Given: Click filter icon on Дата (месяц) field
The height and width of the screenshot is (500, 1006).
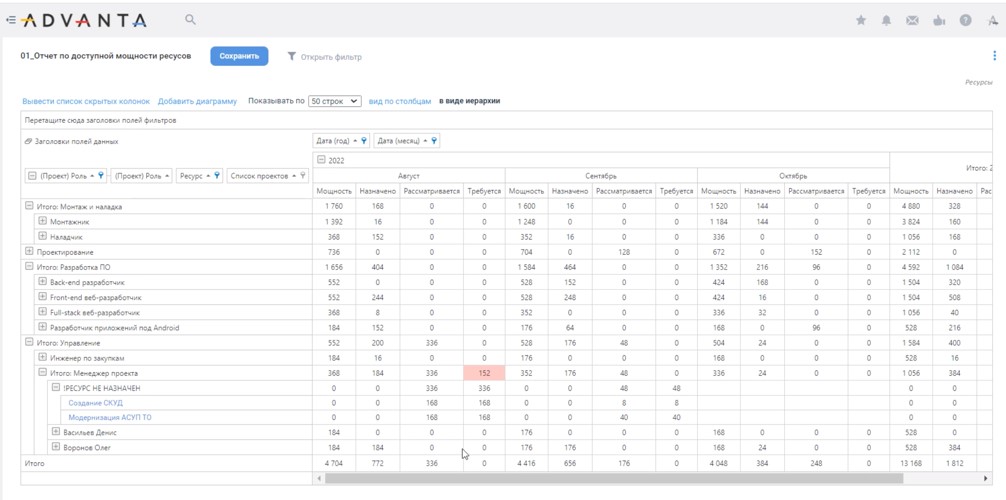Looking at the screenshot, I should point(434,141).
